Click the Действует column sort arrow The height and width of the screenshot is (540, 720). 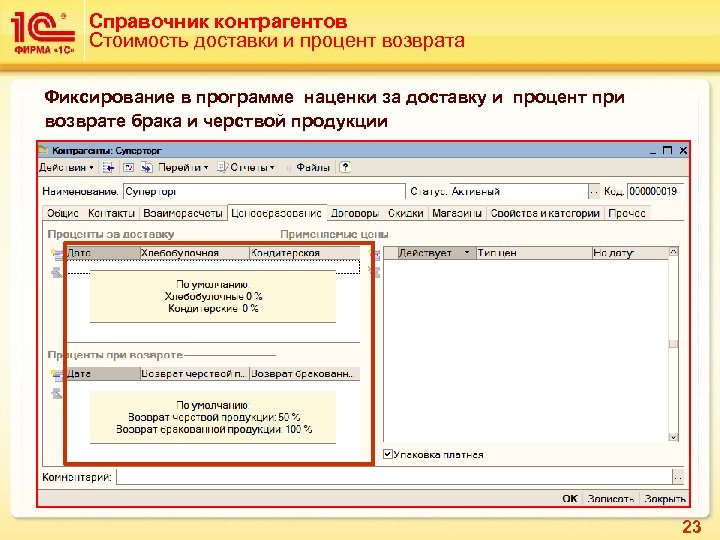click(x=467, y=253)
